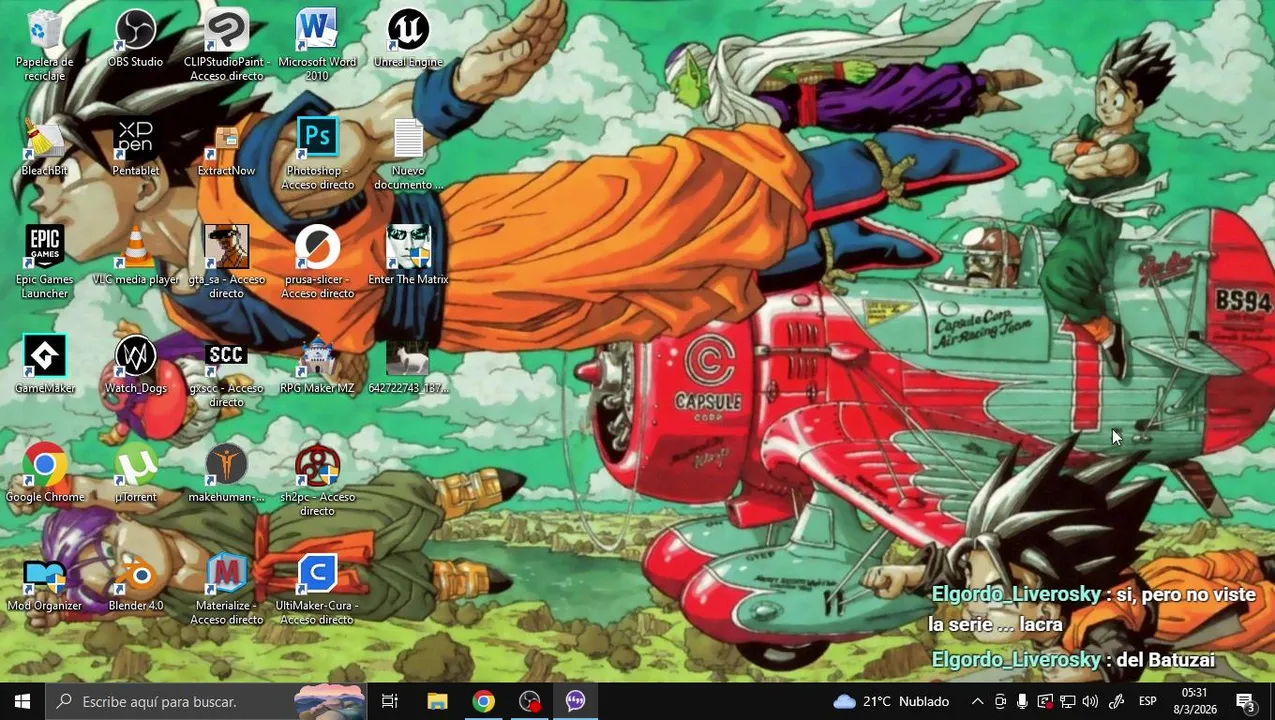Select the Photoshop shortcut icon
This screenshot has height=720, width=1275.
coord(317,154)
